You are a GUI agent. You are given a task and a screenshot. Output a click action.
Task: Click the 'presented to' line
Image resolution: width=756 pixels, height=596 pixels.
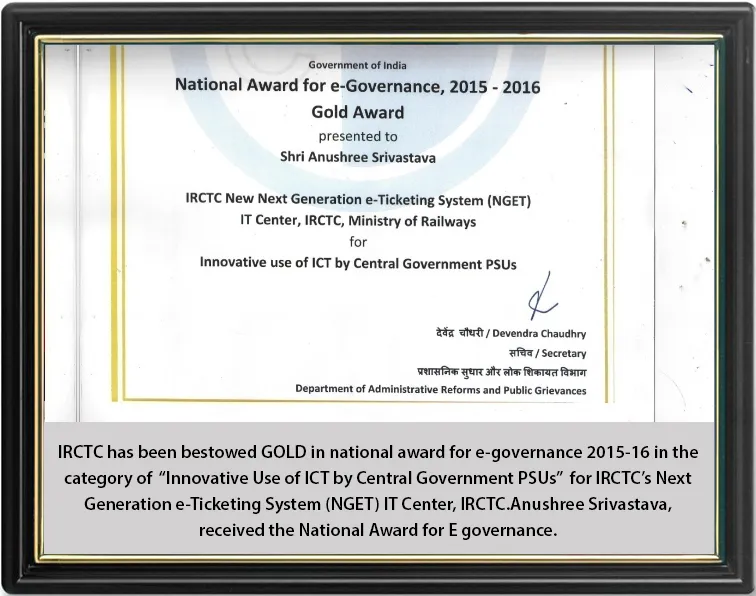pyautogui.click(x=358, y=137)
